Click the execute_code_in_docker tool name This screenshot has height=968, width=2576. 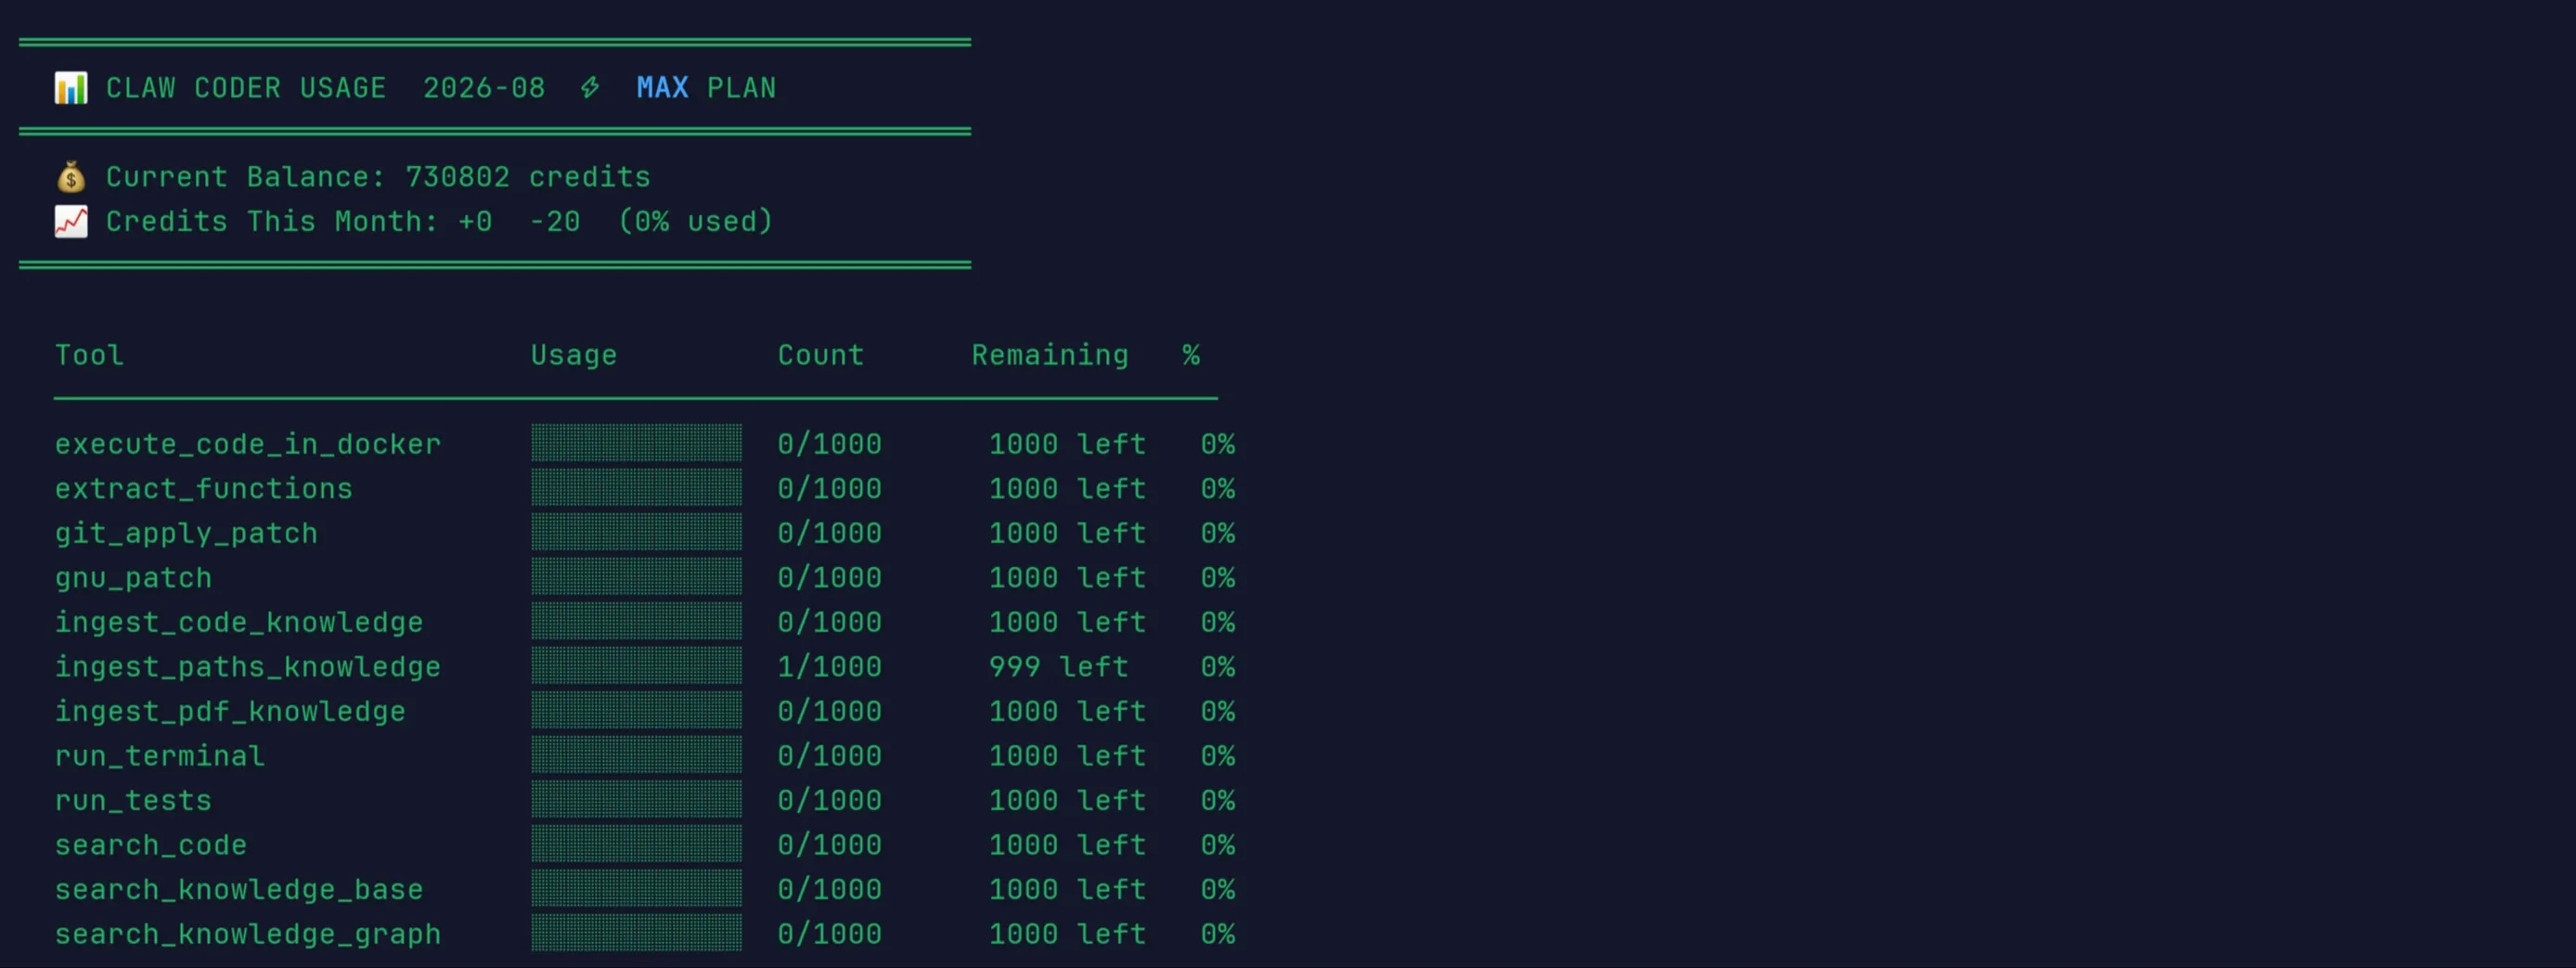tap(247, 444)
